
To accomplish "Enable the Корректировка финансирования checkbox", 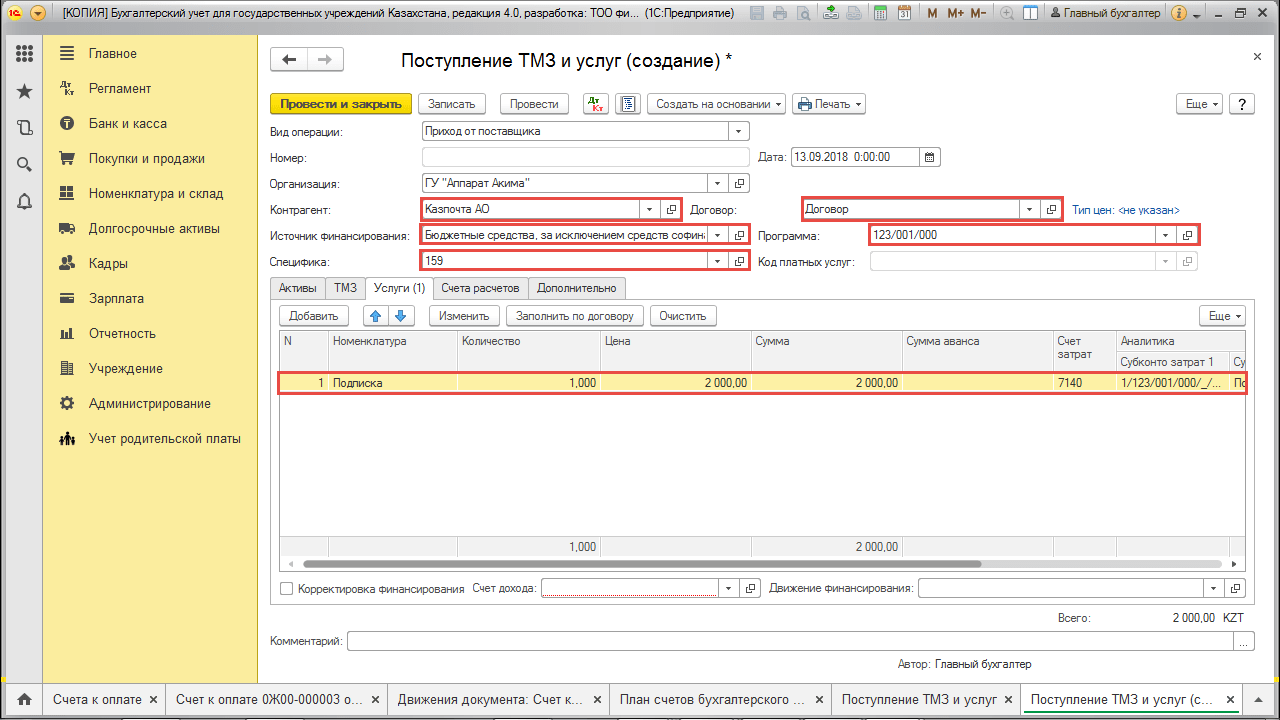I will pyautogui.click(x=286, y=588).
